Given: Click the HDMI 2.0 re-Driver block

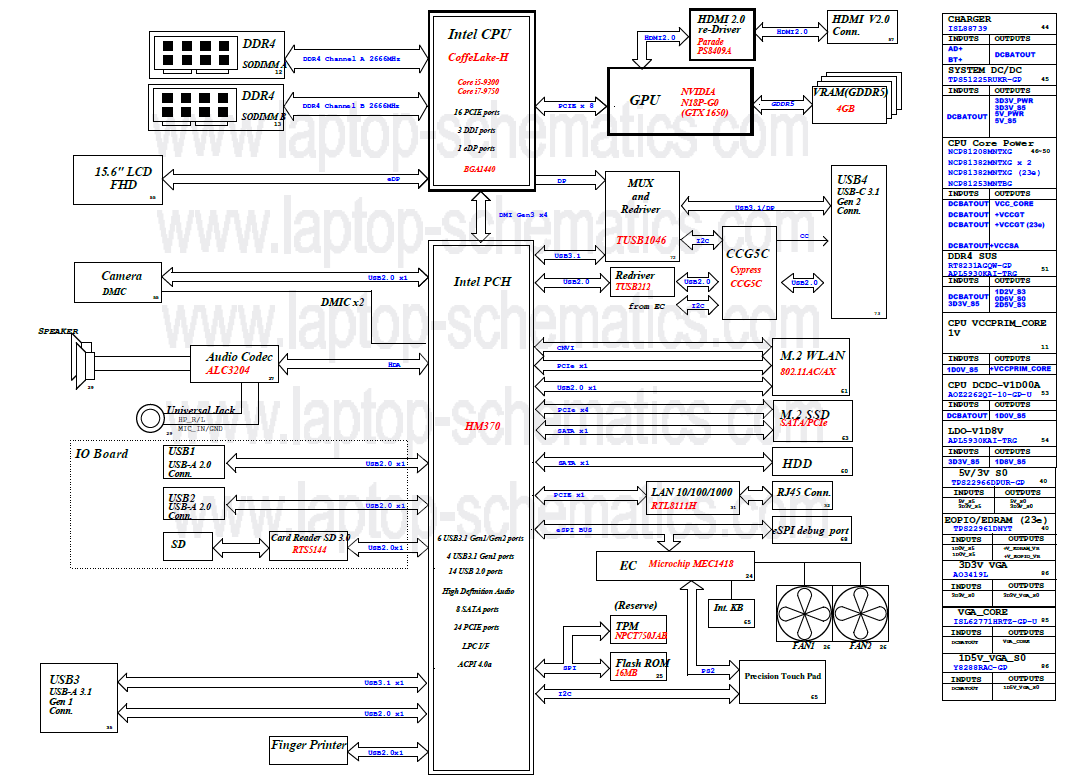Looking at the screenshot, I should tap(722, 35).
